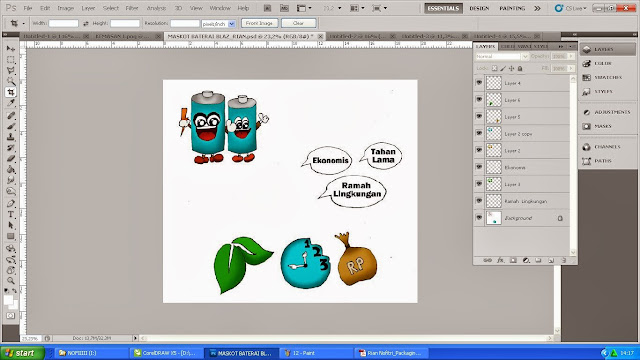This screenshot has height=360, width=640.
Task: Select the Clone Stamp tool
Action: click(x=11, y=137)
